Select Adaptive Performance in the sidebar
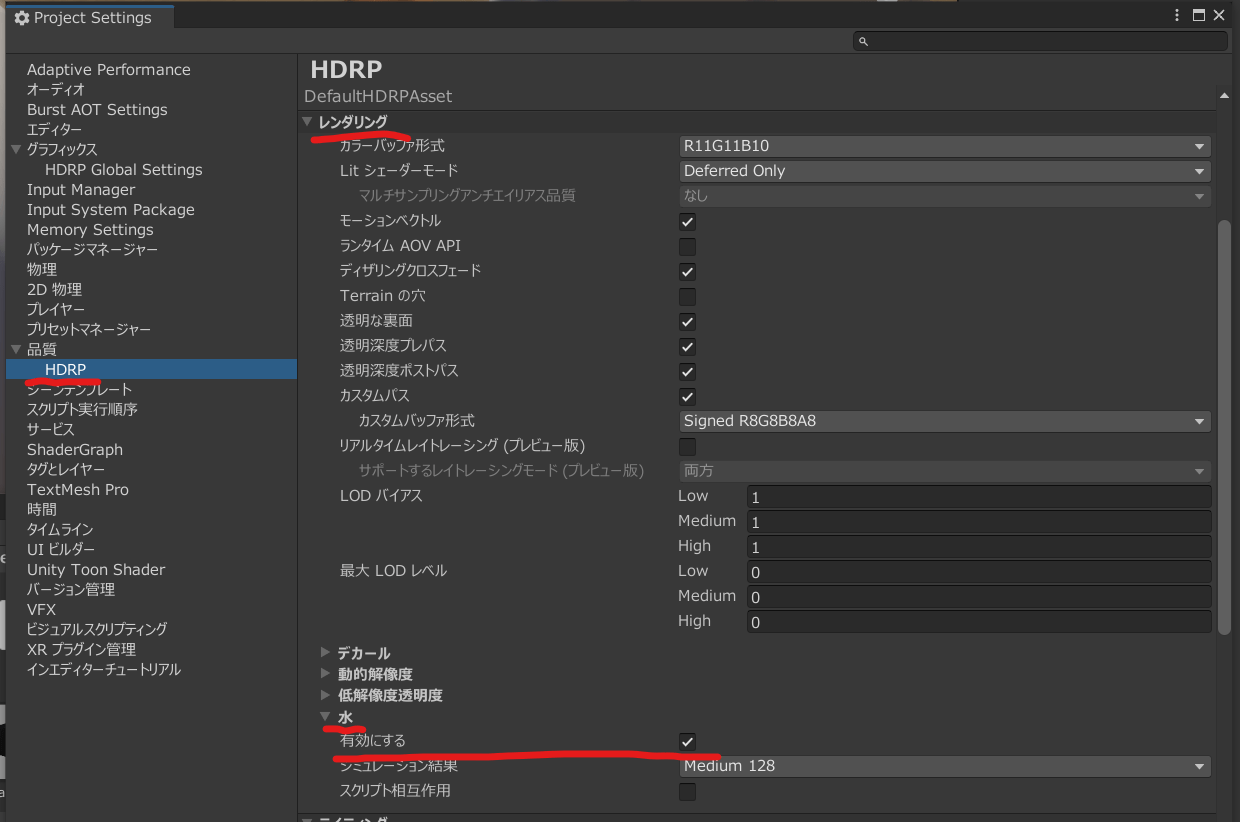This screenshot has height=822, width=1240. click(109, 70)
